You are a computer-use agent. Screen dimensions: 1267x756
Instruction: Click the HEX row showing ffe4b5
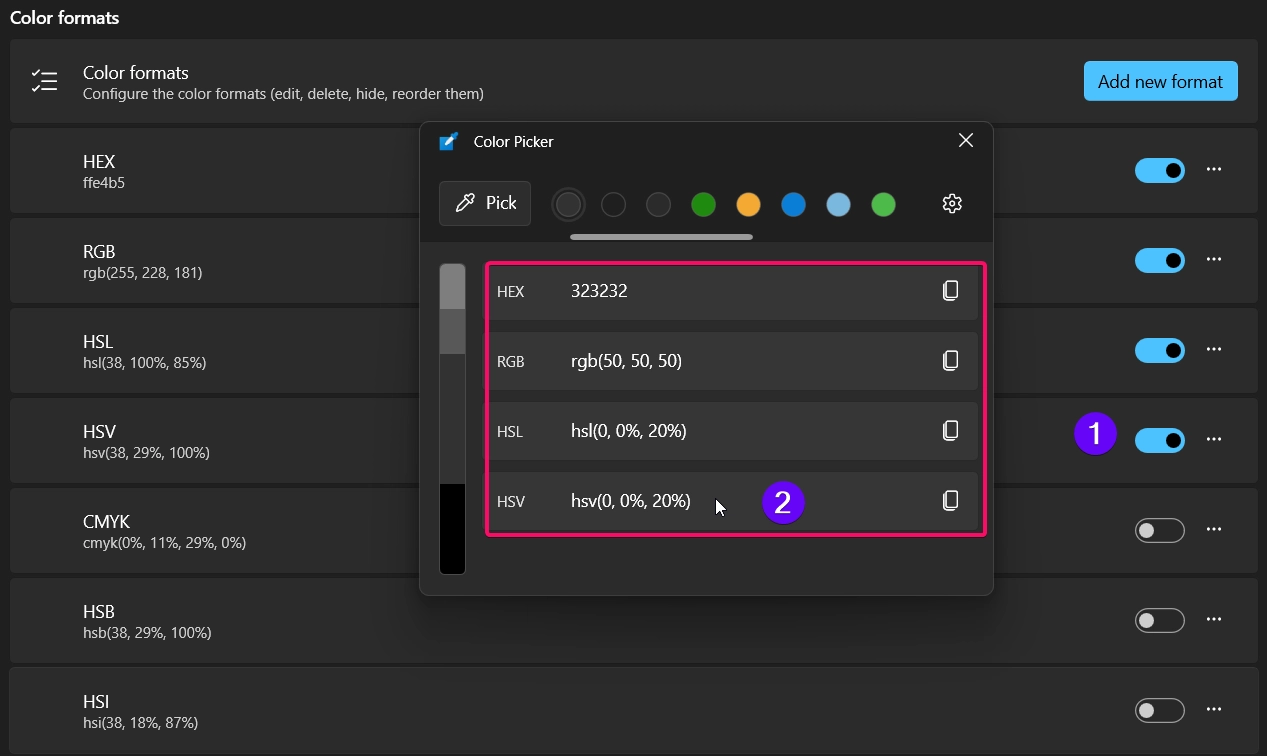click(x=634, y=171)
